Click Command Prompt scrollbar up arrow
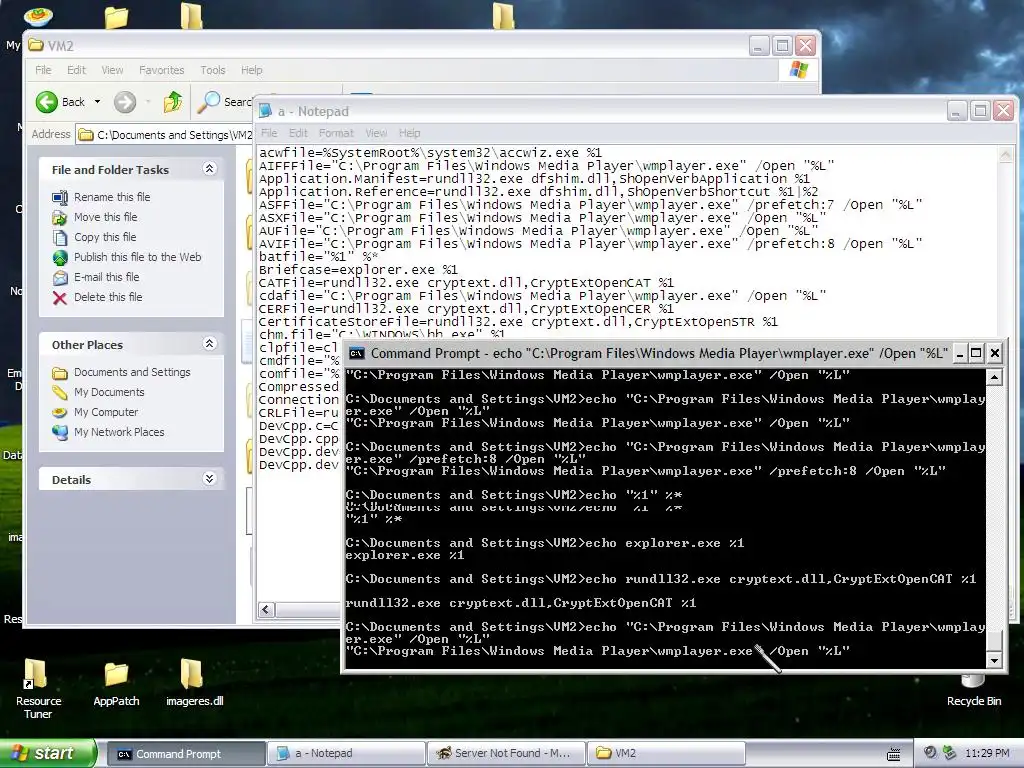The width and height of the screenshot is (1024, 768). 994,377
